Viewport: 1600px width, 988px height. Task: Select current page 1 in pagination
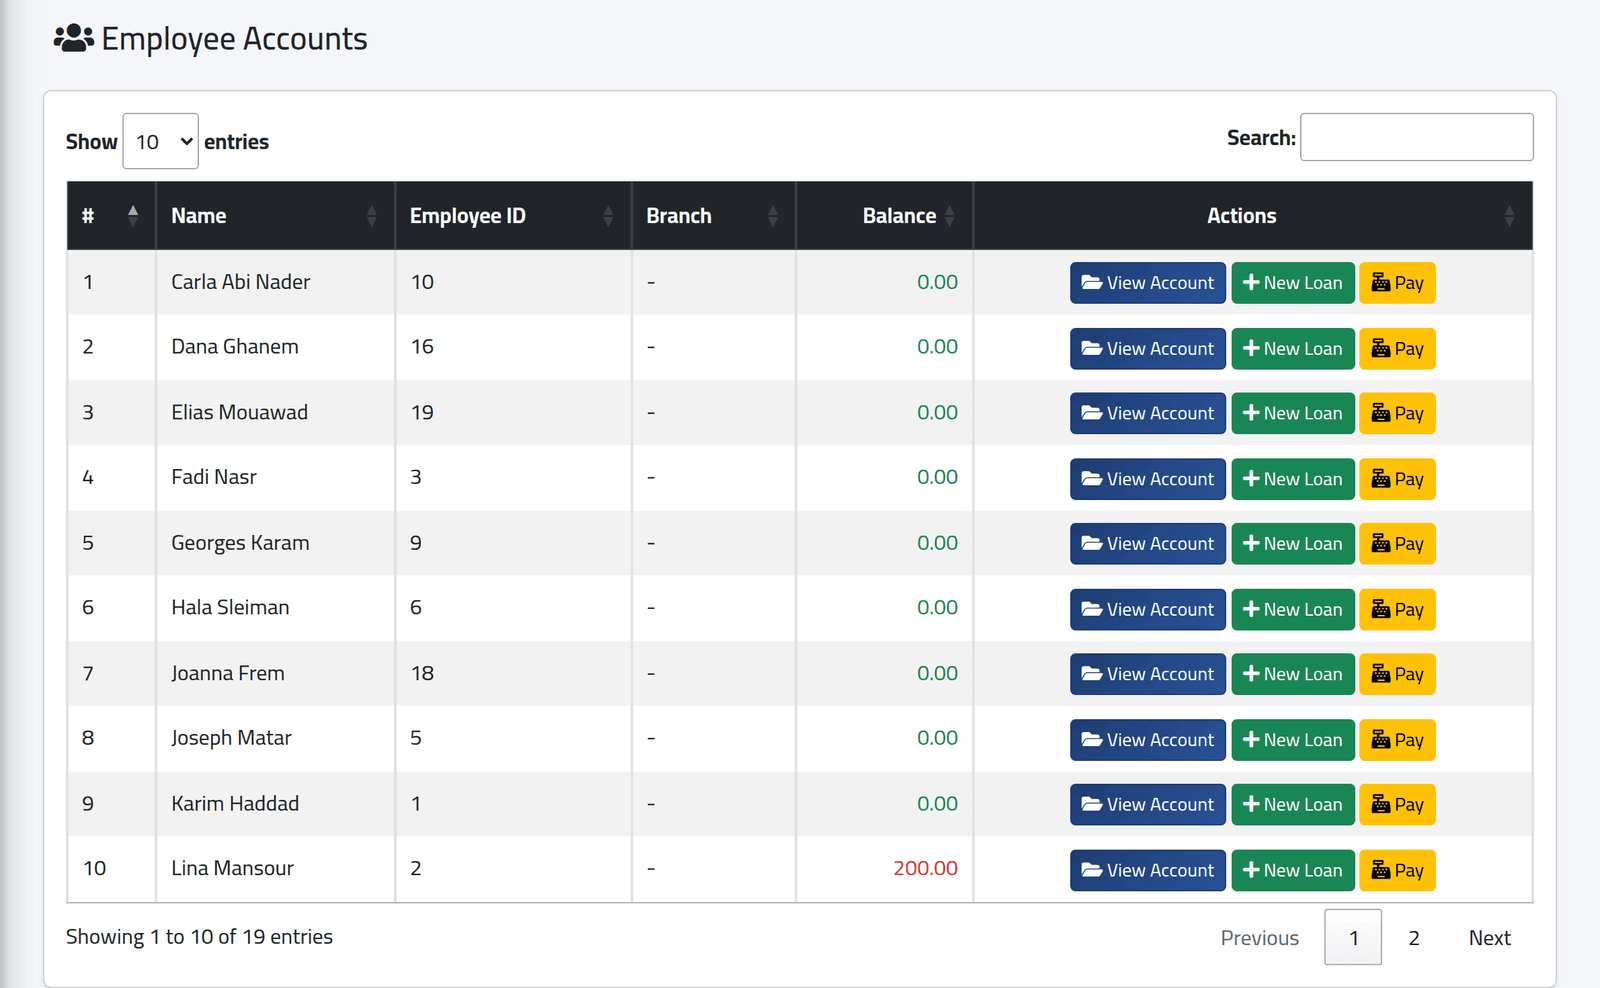coord(1353,938)
